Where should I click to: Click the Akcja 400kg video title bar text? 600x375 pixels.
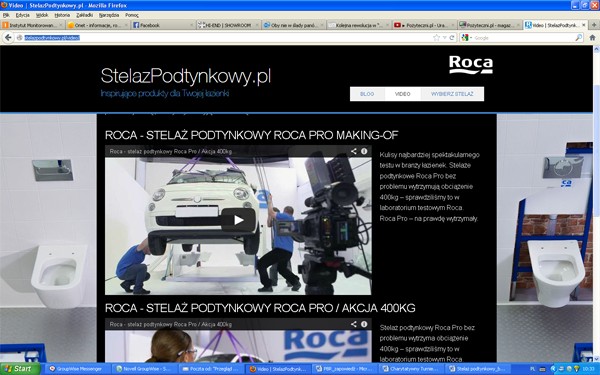[x=171, y=324]
